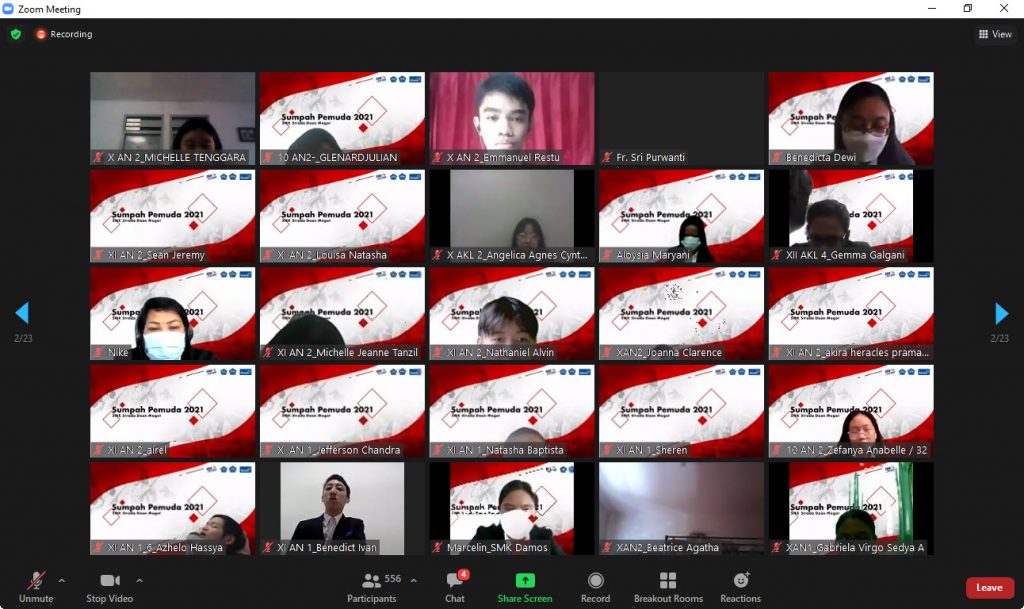This screenshot has width=1024, height=609.
Task: Select Emmanuel Restu's video tile
Action: click(x=511, y=118)
